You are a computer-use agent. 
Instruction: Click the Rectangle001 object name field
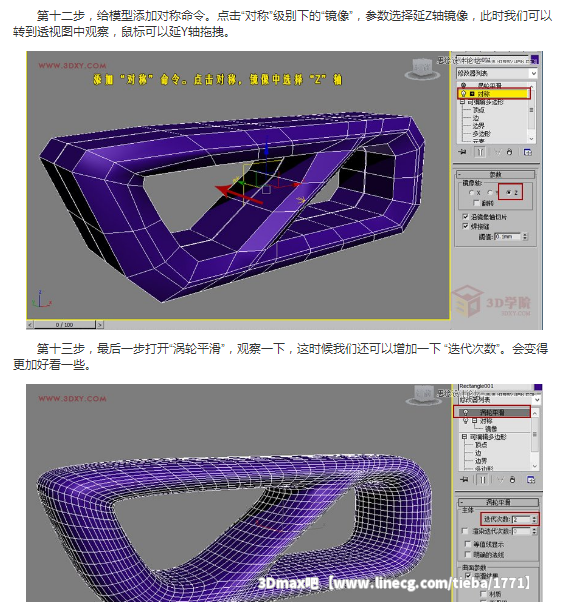coord(496,386)
